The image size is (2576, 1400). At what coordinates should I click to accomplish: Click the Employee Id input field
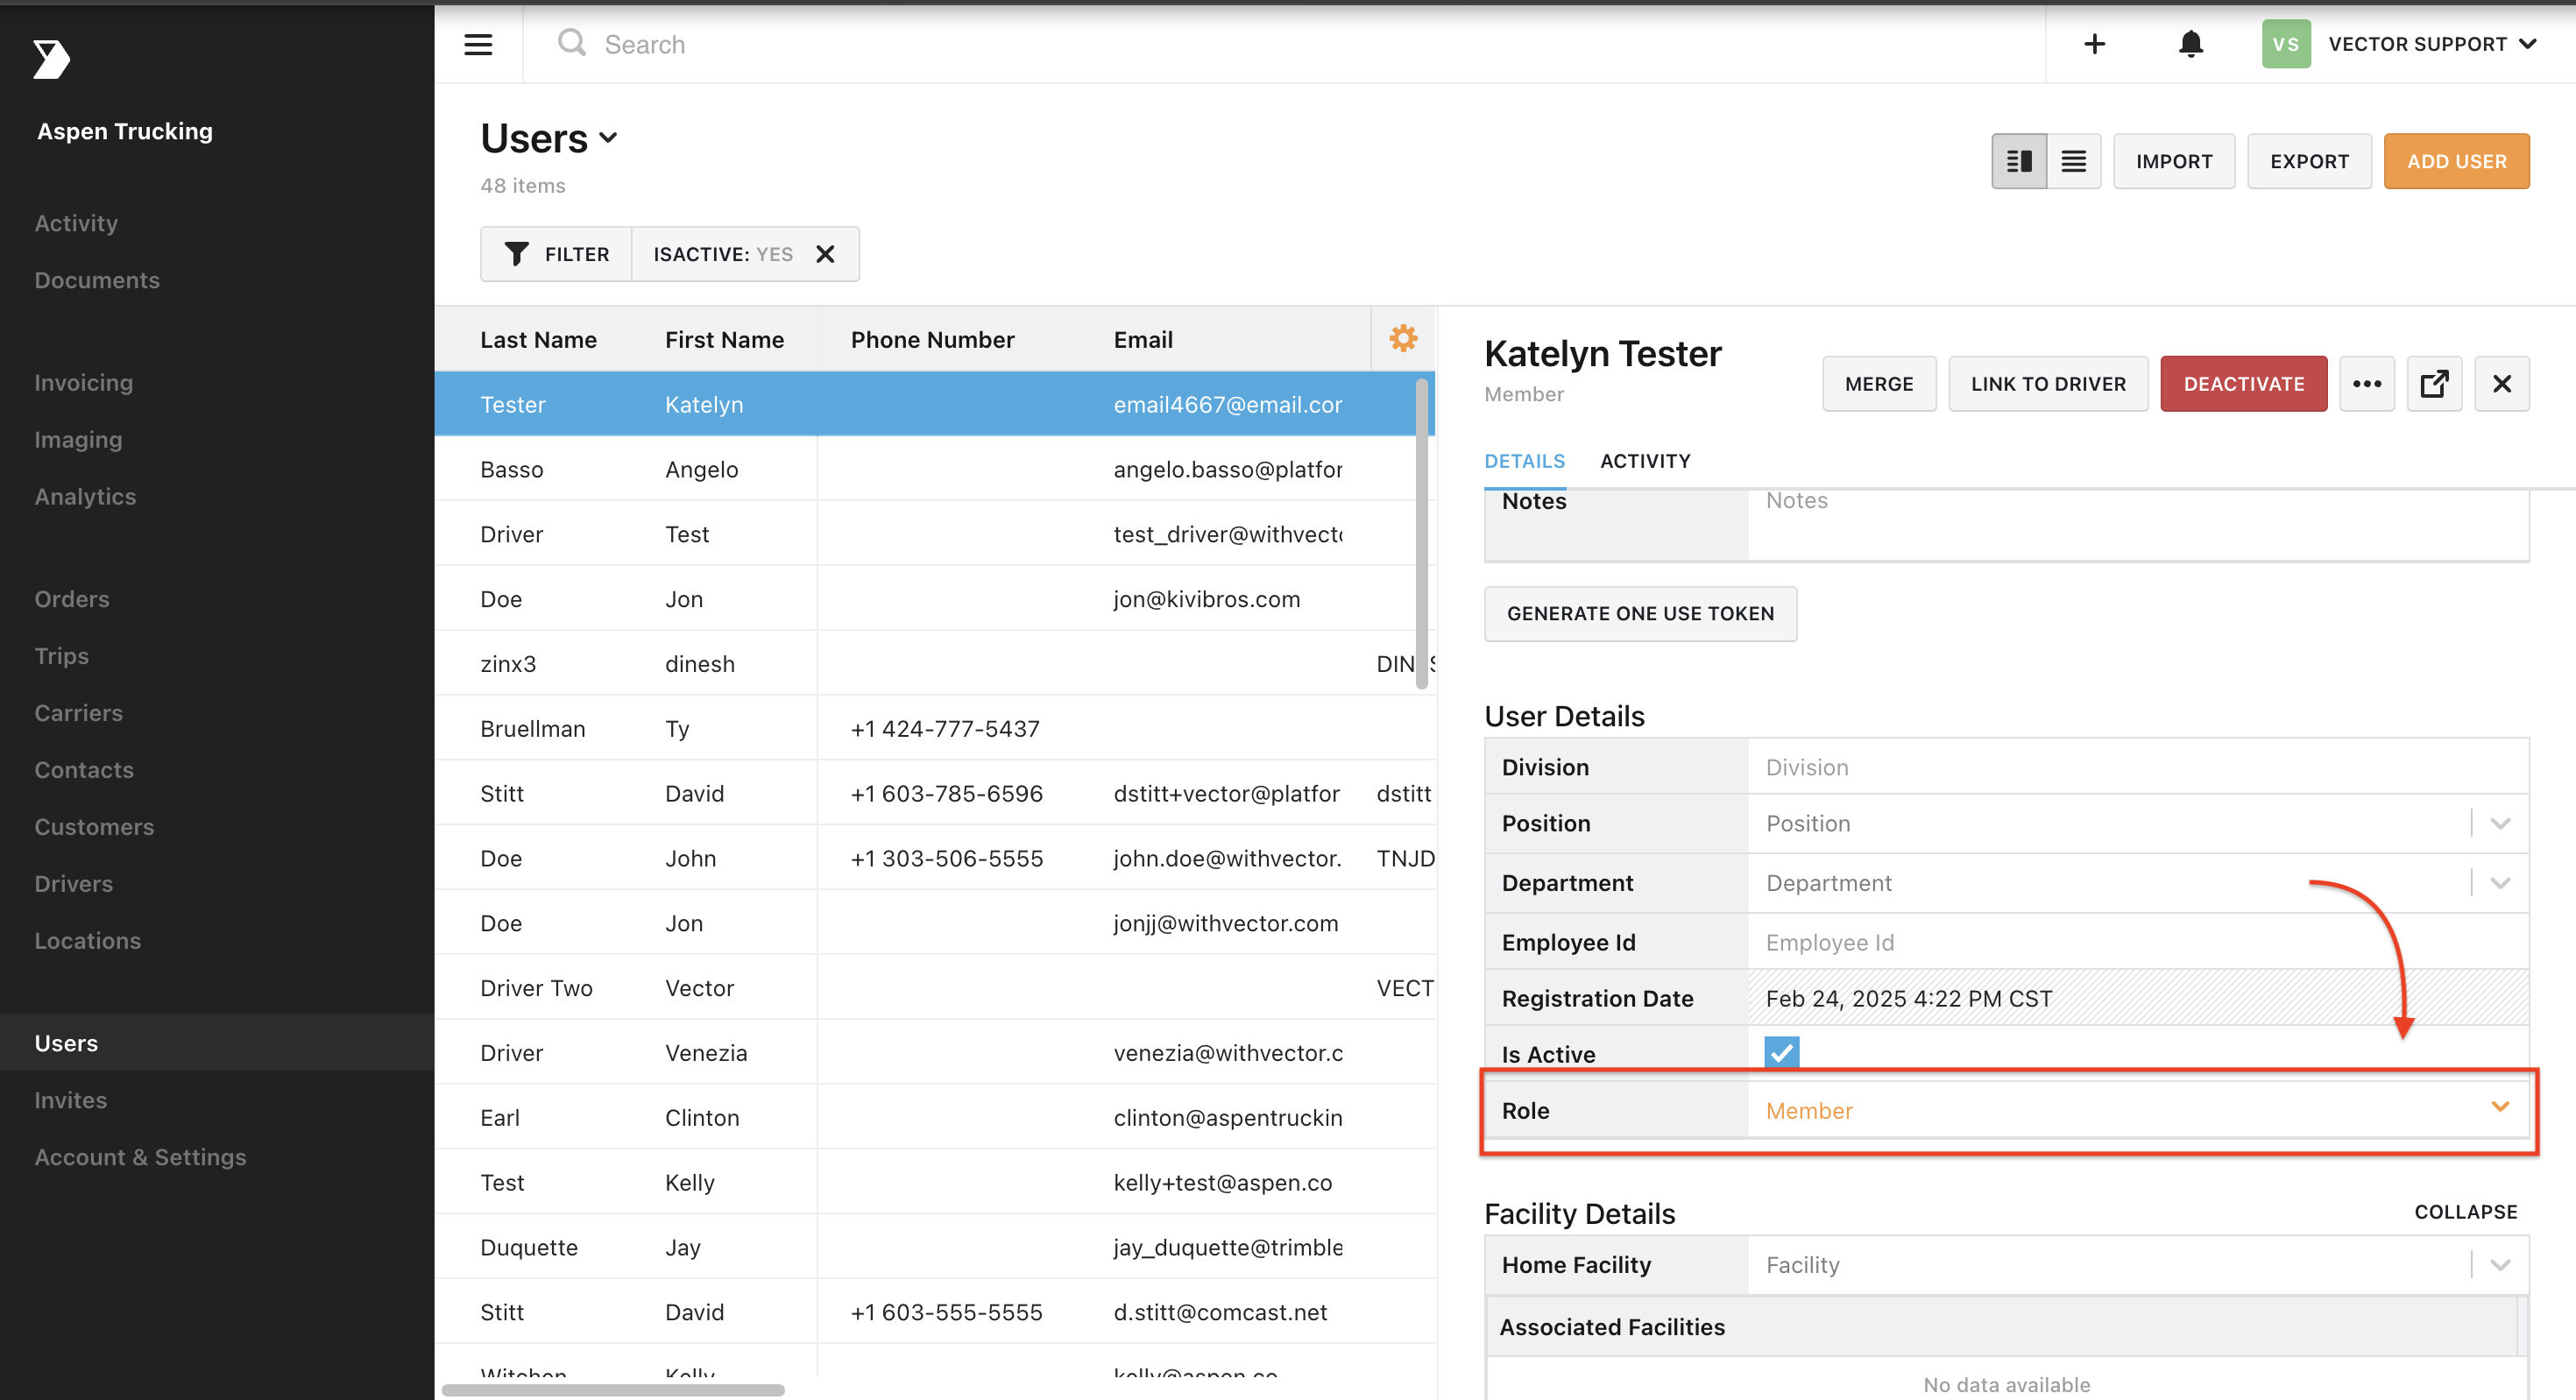tap(2138, 942)
